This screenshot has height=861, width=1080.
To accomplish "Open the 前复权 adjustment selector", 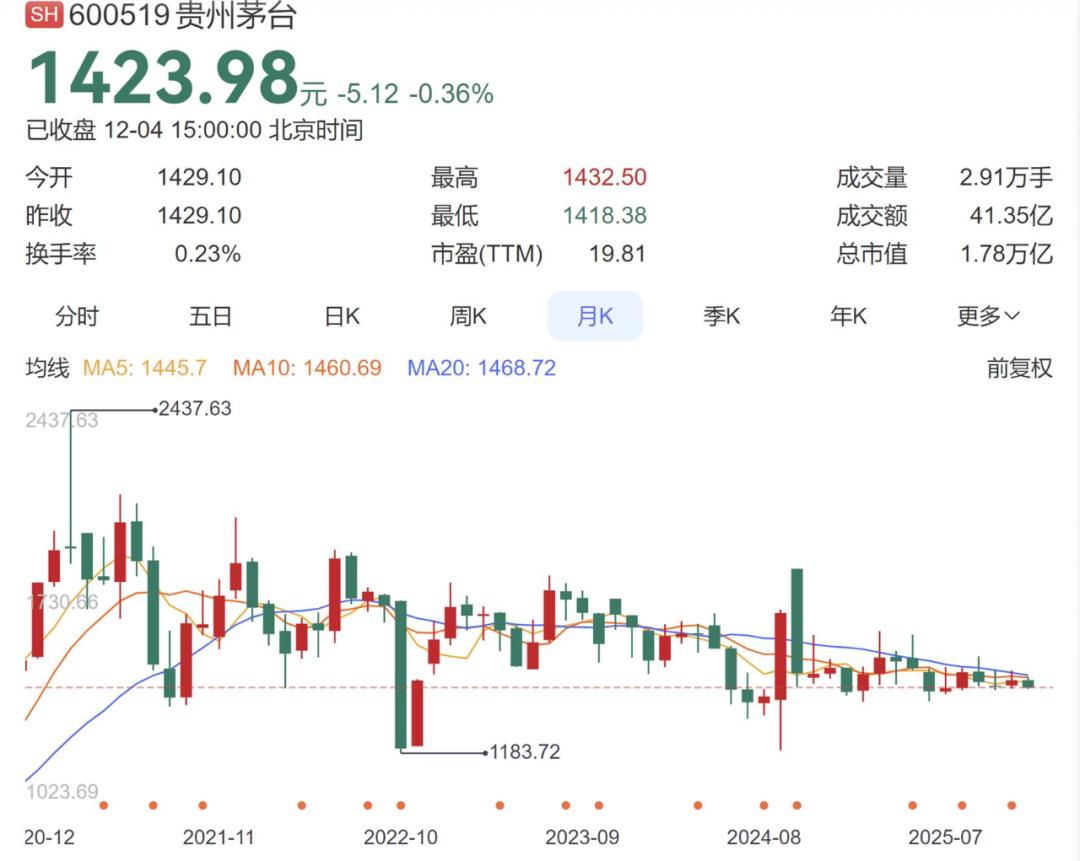I will point(1019,368).
